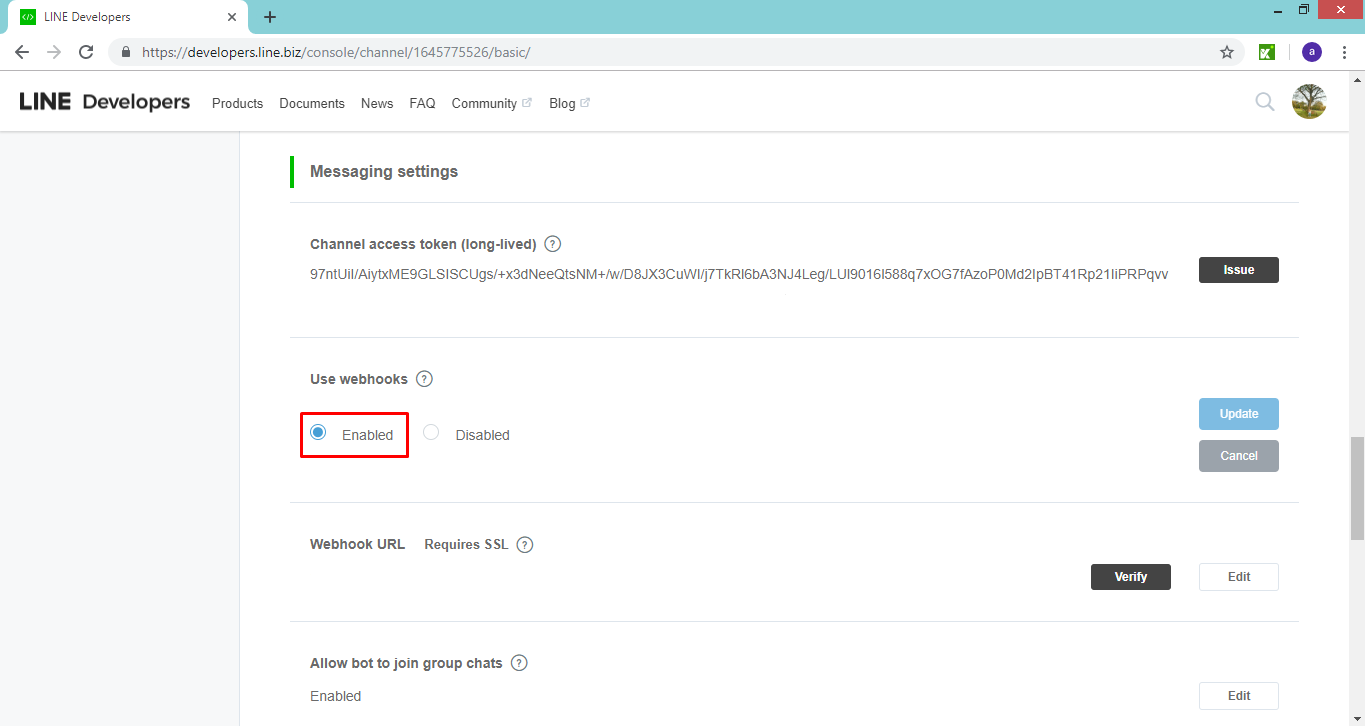The image size is (1365, 726).
Task: Open the purple Chrome profile avatar
Action: tap(1311, 52)
